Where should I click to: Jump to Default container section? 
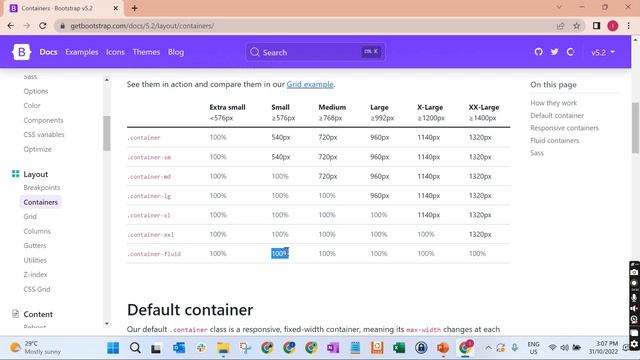pos(557,116)
